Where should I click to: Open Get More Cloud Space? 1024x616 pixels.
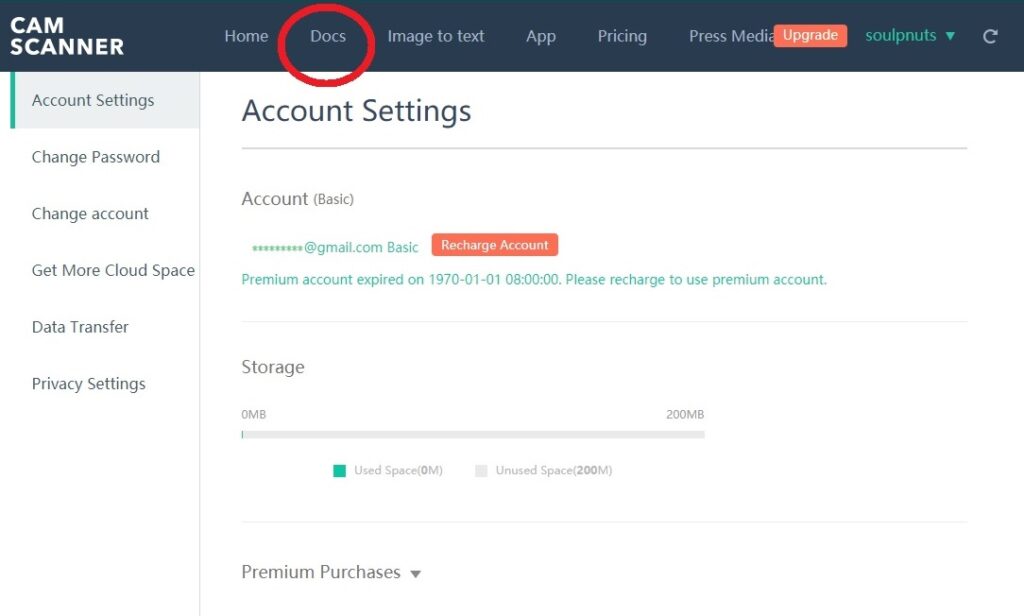click(113, 270)
